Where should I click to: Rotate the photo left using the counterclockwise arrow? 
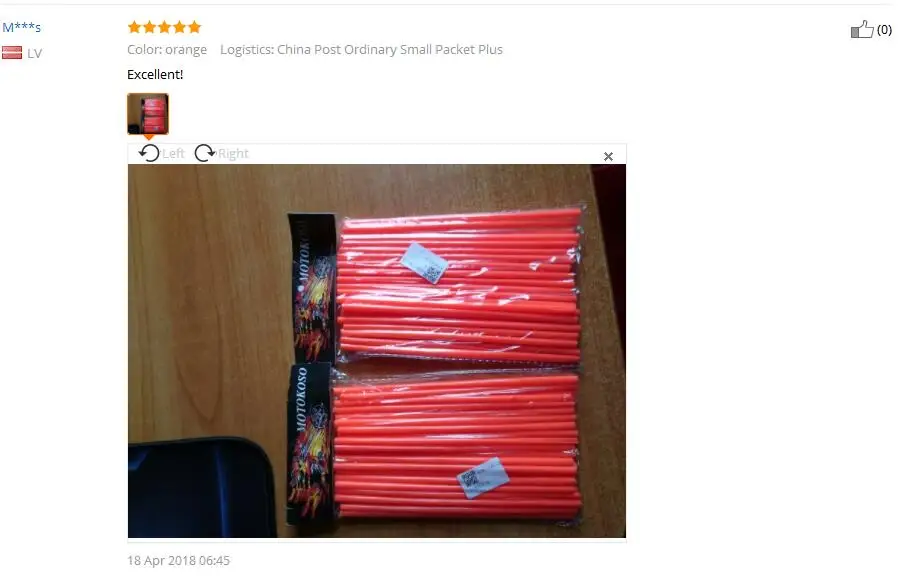(149, 154)
